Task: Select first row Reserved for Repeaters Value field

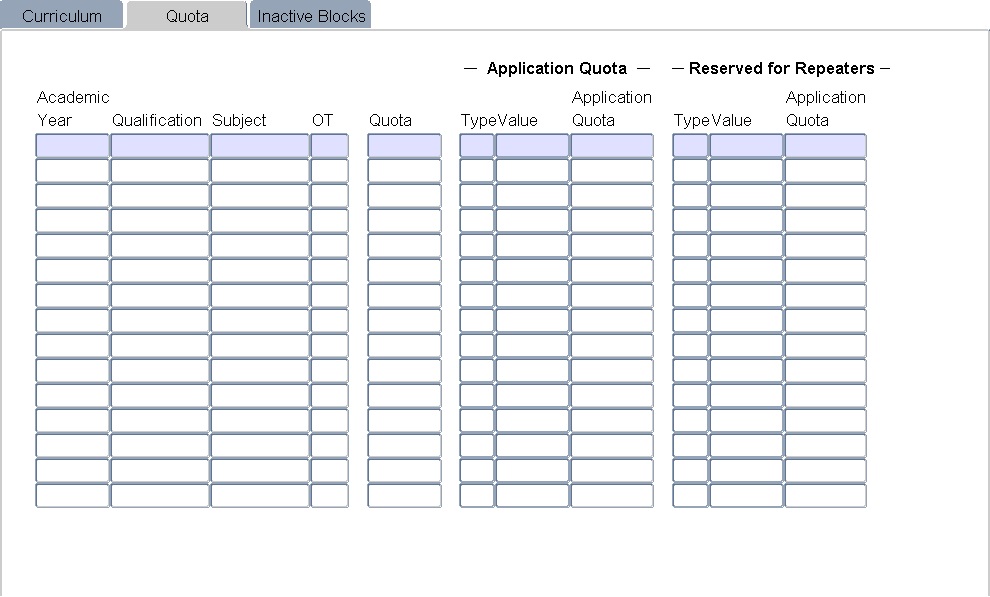Action: click(746, 146)
